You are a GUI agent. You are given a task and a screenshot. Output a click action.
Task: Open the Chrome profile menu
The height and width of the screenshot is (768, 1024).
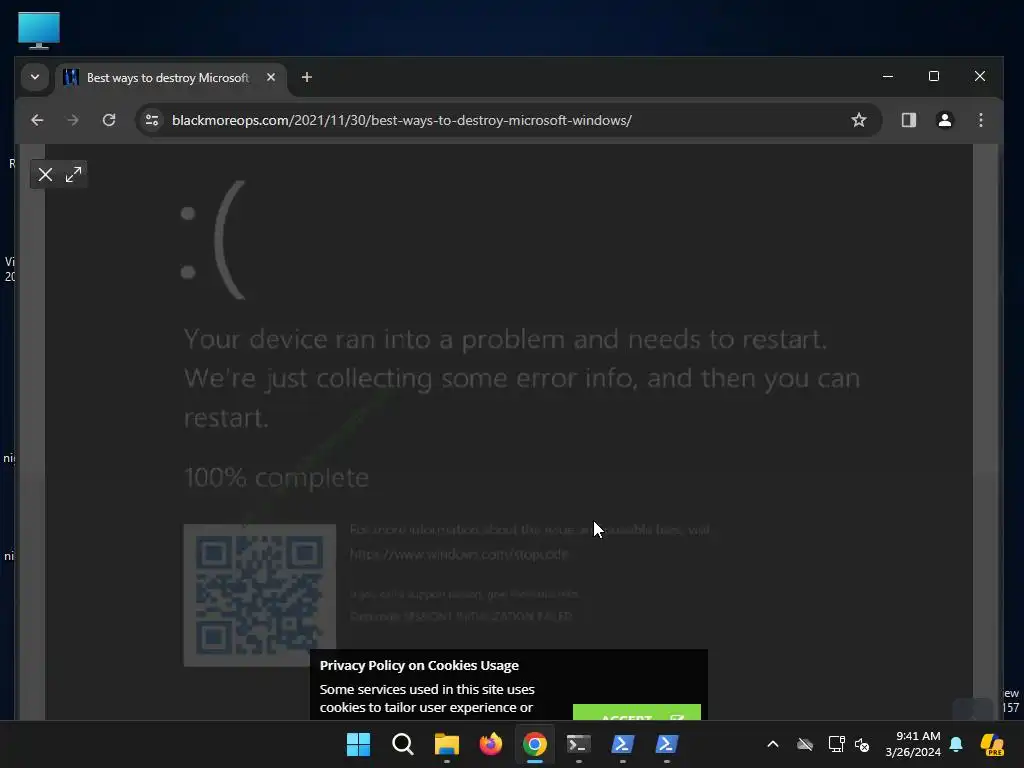(944, 120)
